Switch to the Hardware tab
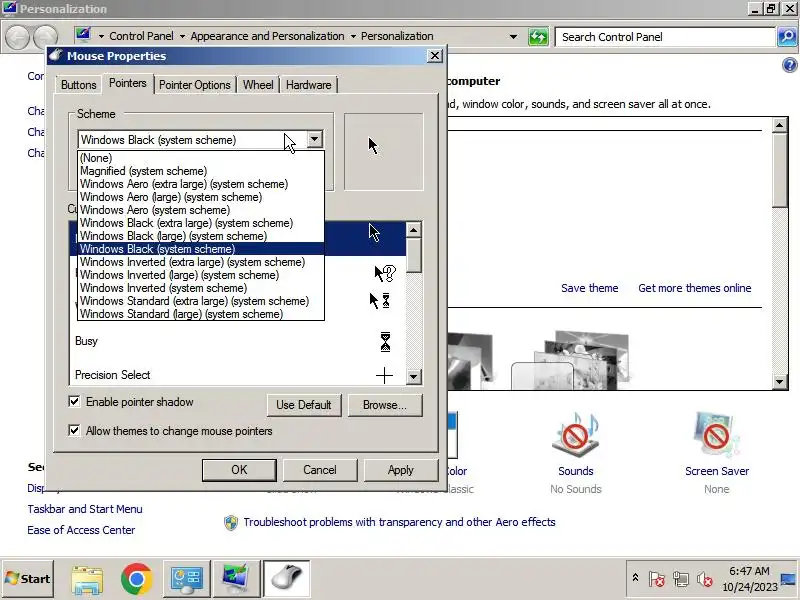 coord(308,85)
